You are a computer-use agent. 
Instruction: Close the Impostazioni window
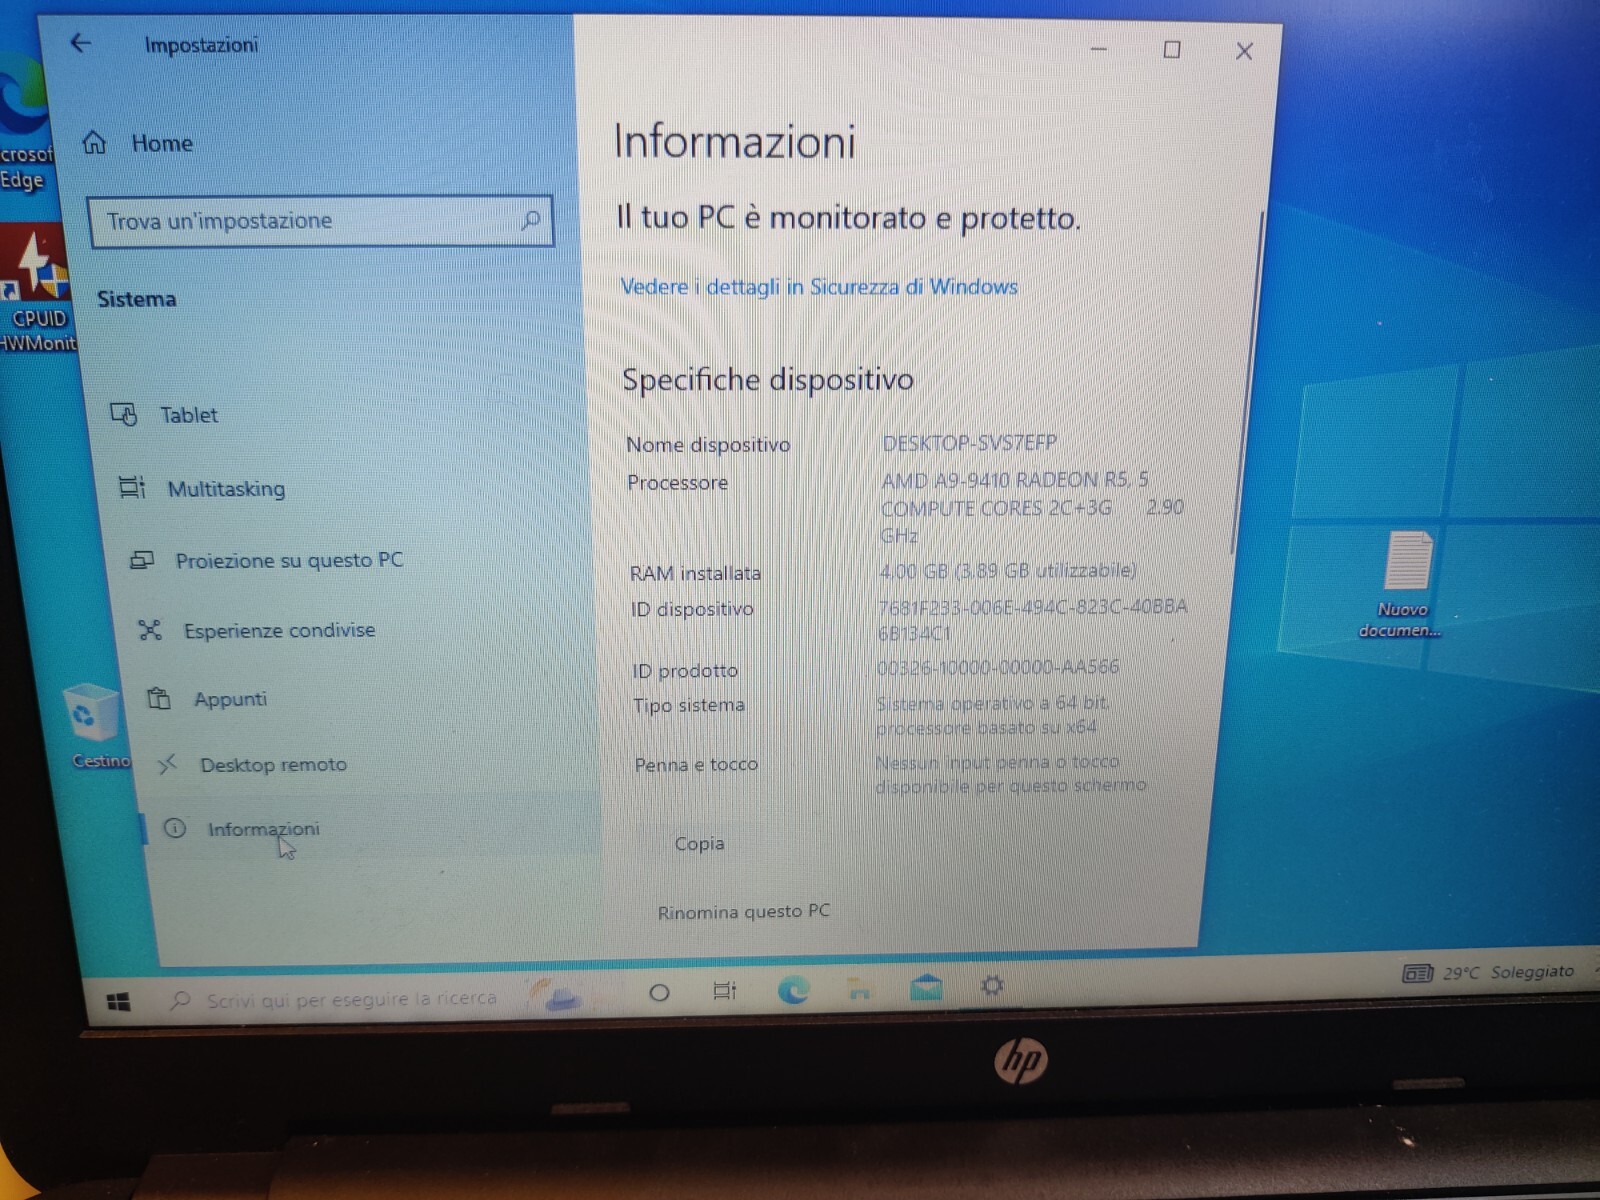[x=1244, y=51]
